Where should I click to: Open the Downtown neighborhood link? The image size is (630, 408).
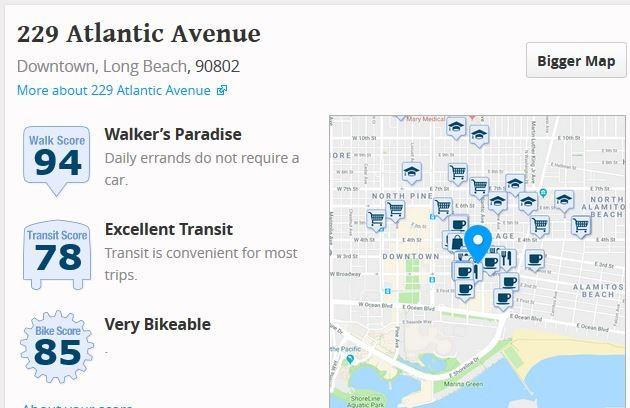tap(56, 67)
